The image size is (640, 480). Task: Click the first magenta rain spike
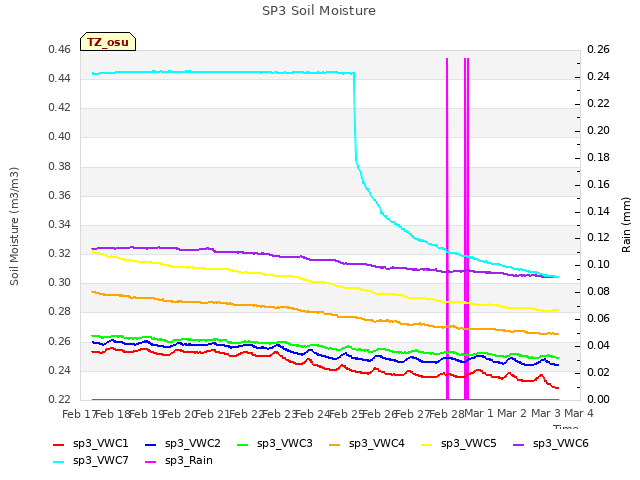pyautogui.click(x=447, y=229)
